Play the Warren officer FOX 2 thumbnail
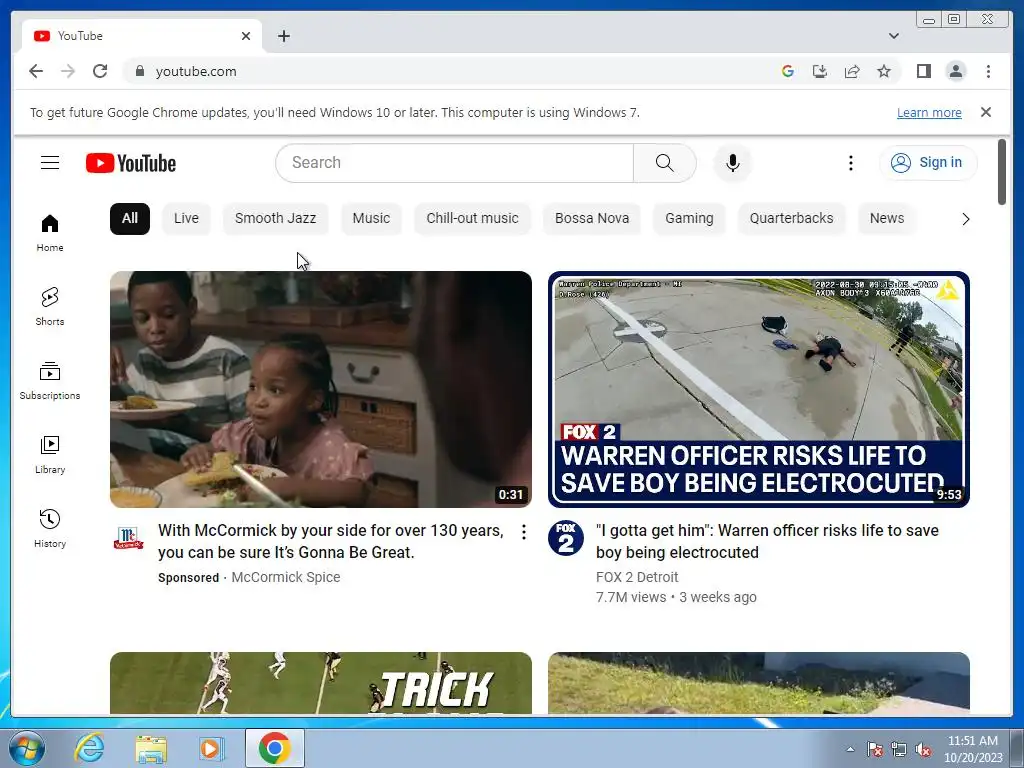Image resolution: width=1024 pixels, height=768 pixels. [x=759, y=389]
